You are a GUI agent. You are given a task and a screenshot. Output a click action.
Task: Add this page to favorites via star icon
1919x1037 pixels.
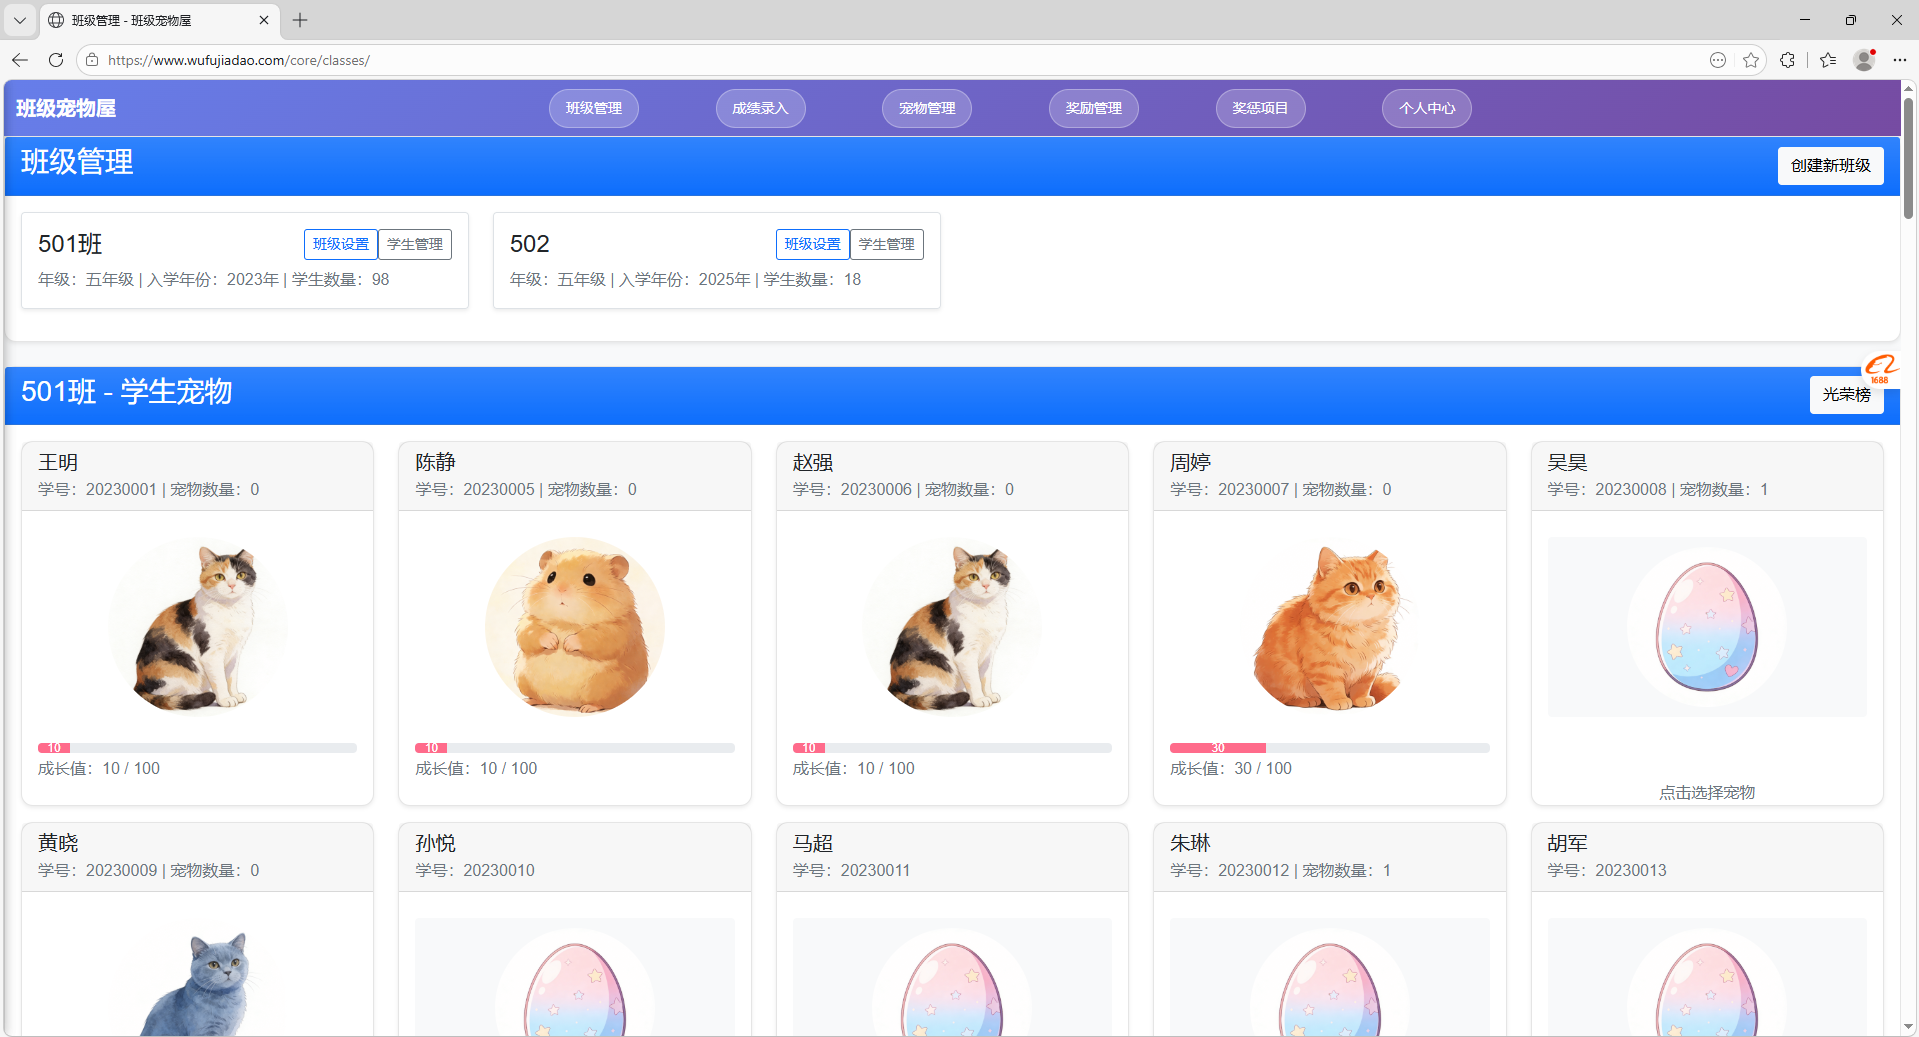(x=1751, y=60)
